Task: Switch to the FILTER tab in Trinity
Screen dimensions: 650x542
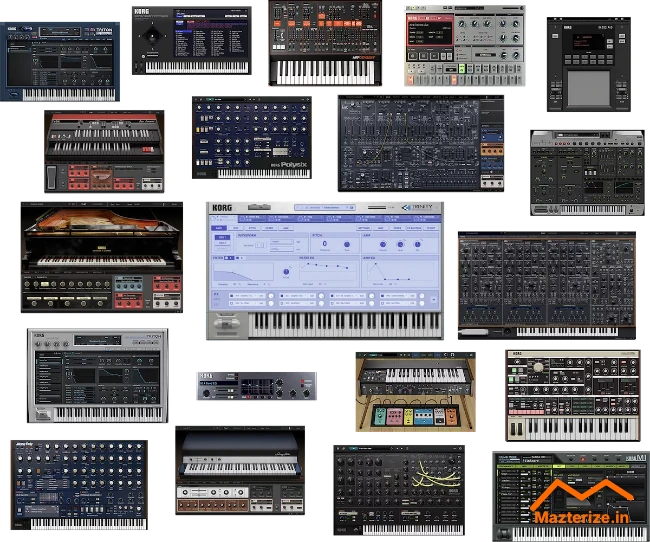Action: point(269,228)
